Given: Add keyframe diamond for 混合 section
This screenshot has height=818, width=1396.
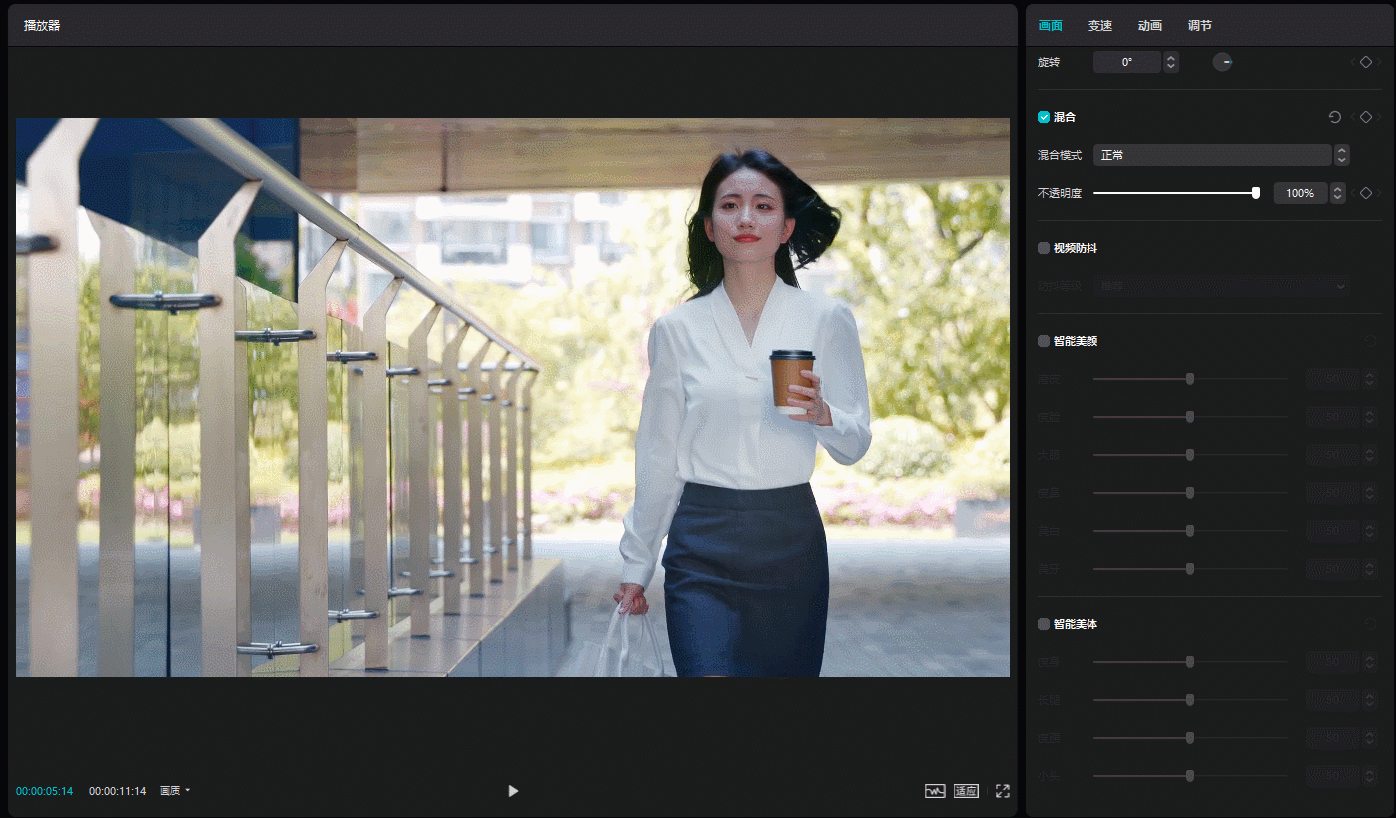Looking at the screenshot, I should [x=1366, y=117].
